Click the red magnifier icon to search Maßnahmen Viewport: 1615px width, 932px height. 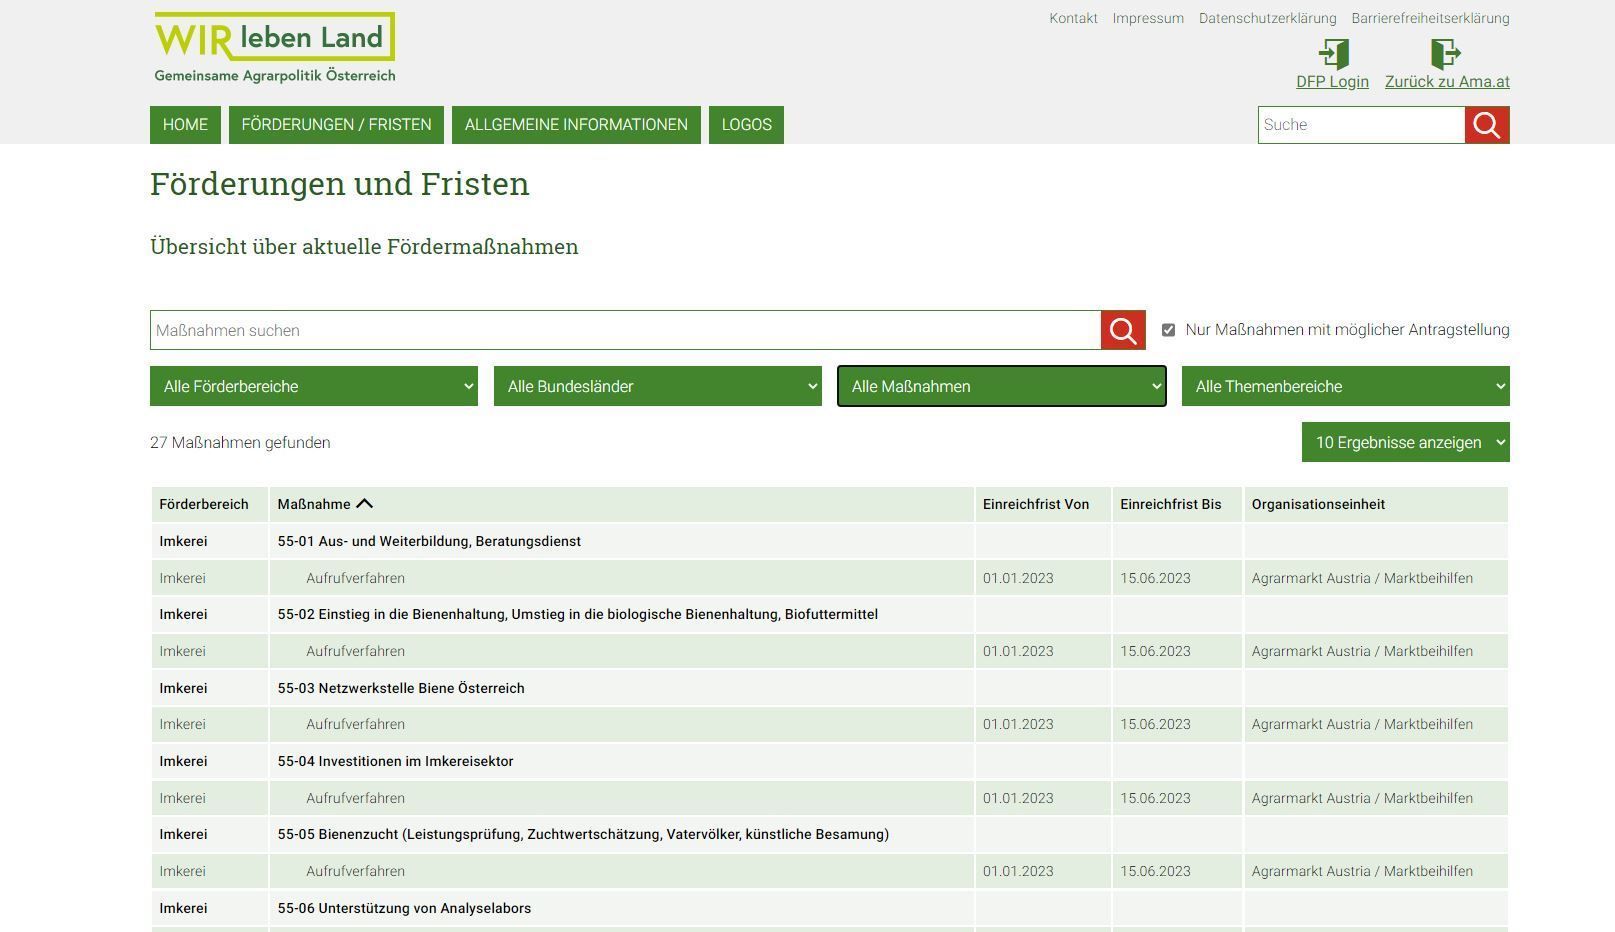pos(1121,330)
